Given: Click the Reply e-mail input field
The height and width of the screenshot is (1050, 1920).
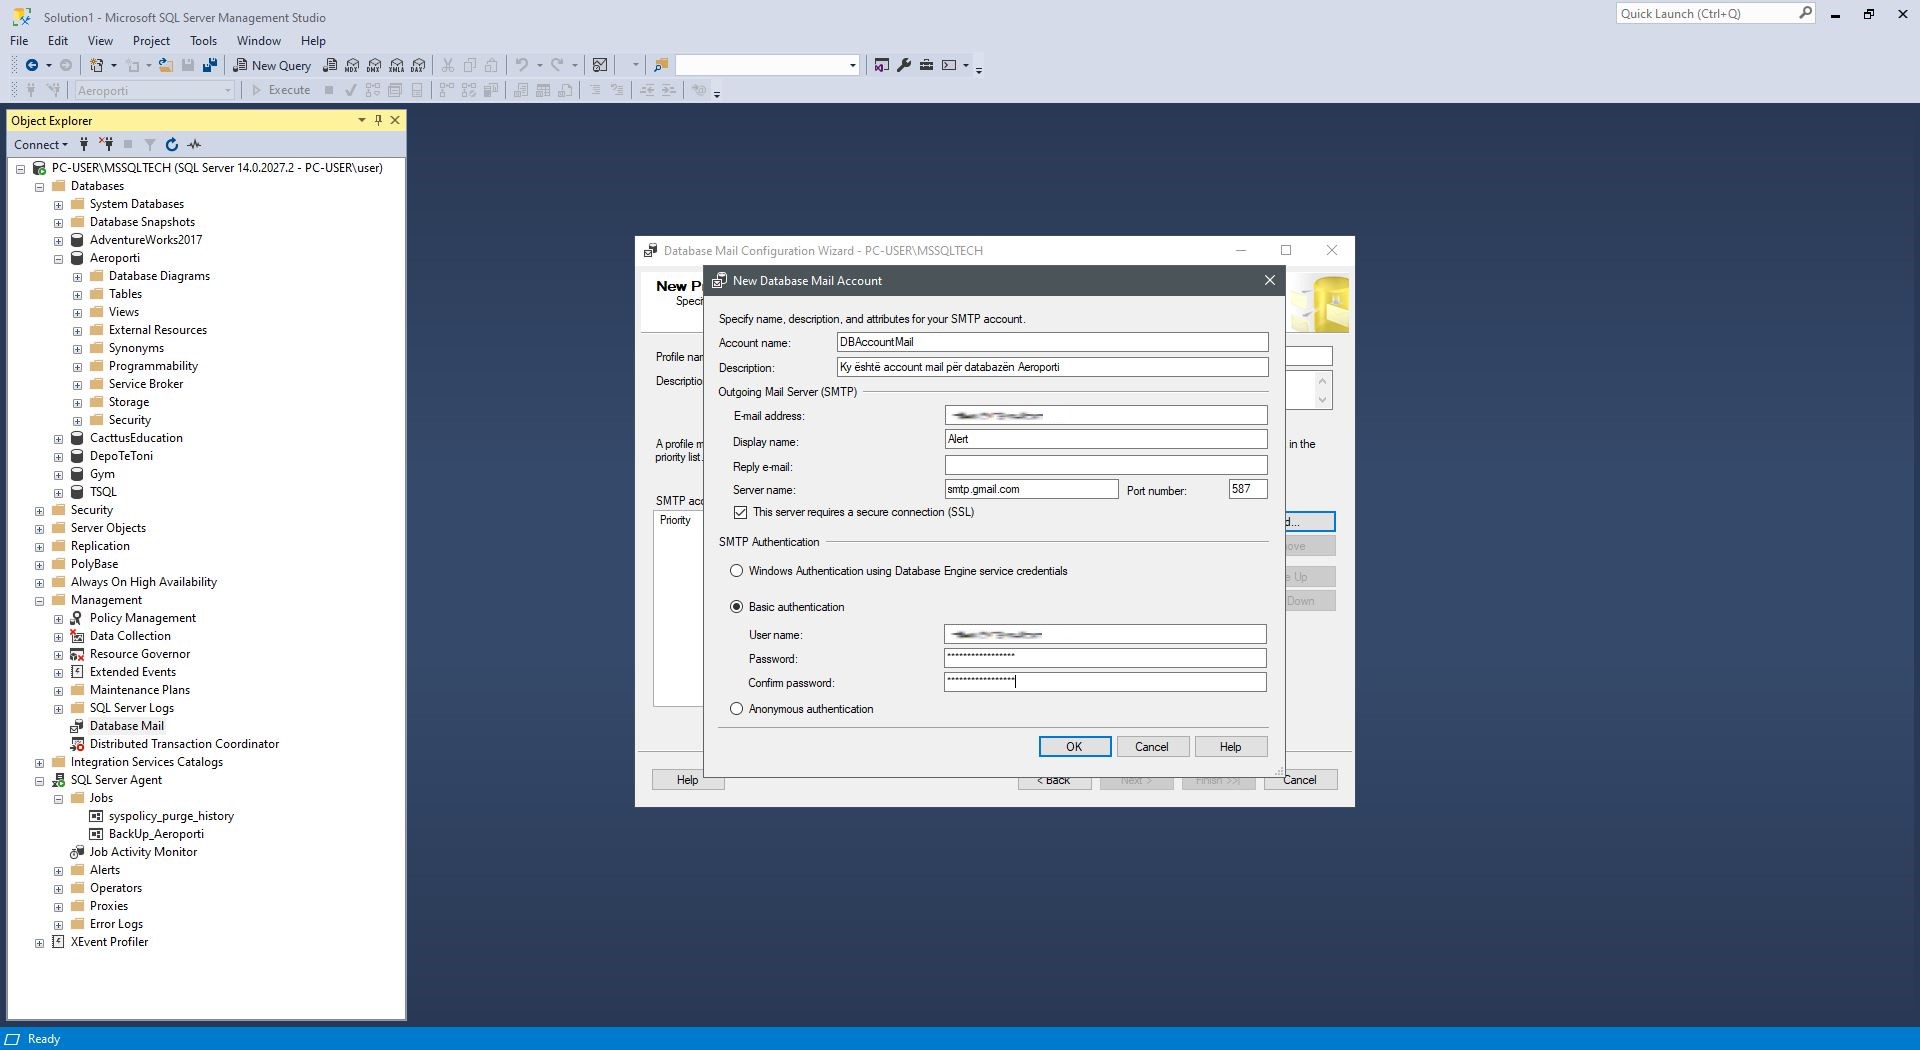Looking at the screenshot, I should 1106,466.
